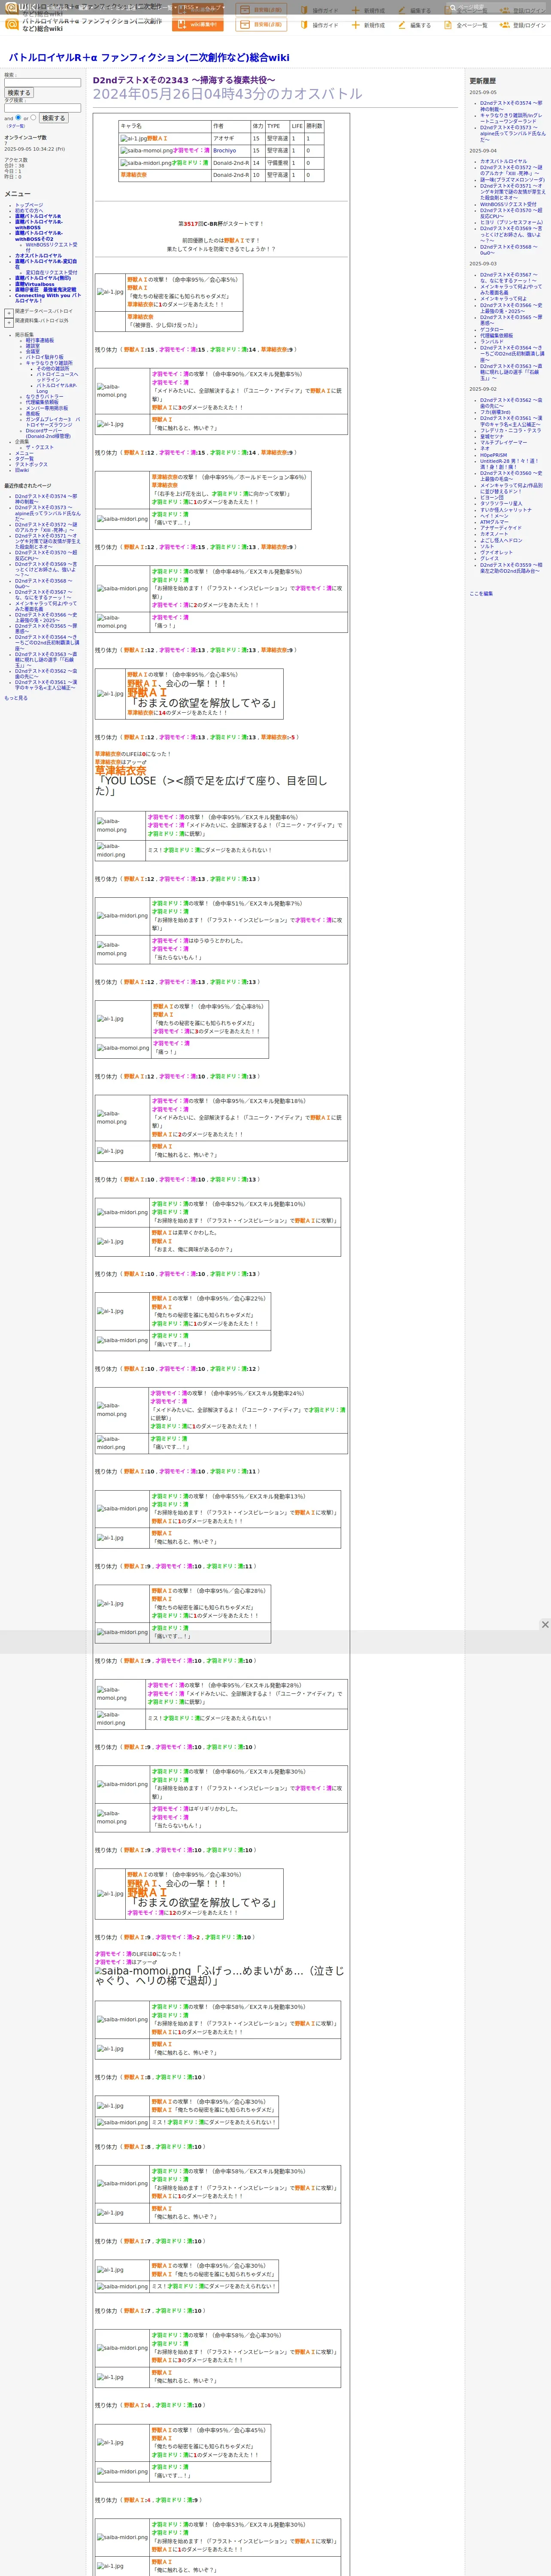Open 変幻自在リクエスト受付 sub-item in left menu

[51, 273]
